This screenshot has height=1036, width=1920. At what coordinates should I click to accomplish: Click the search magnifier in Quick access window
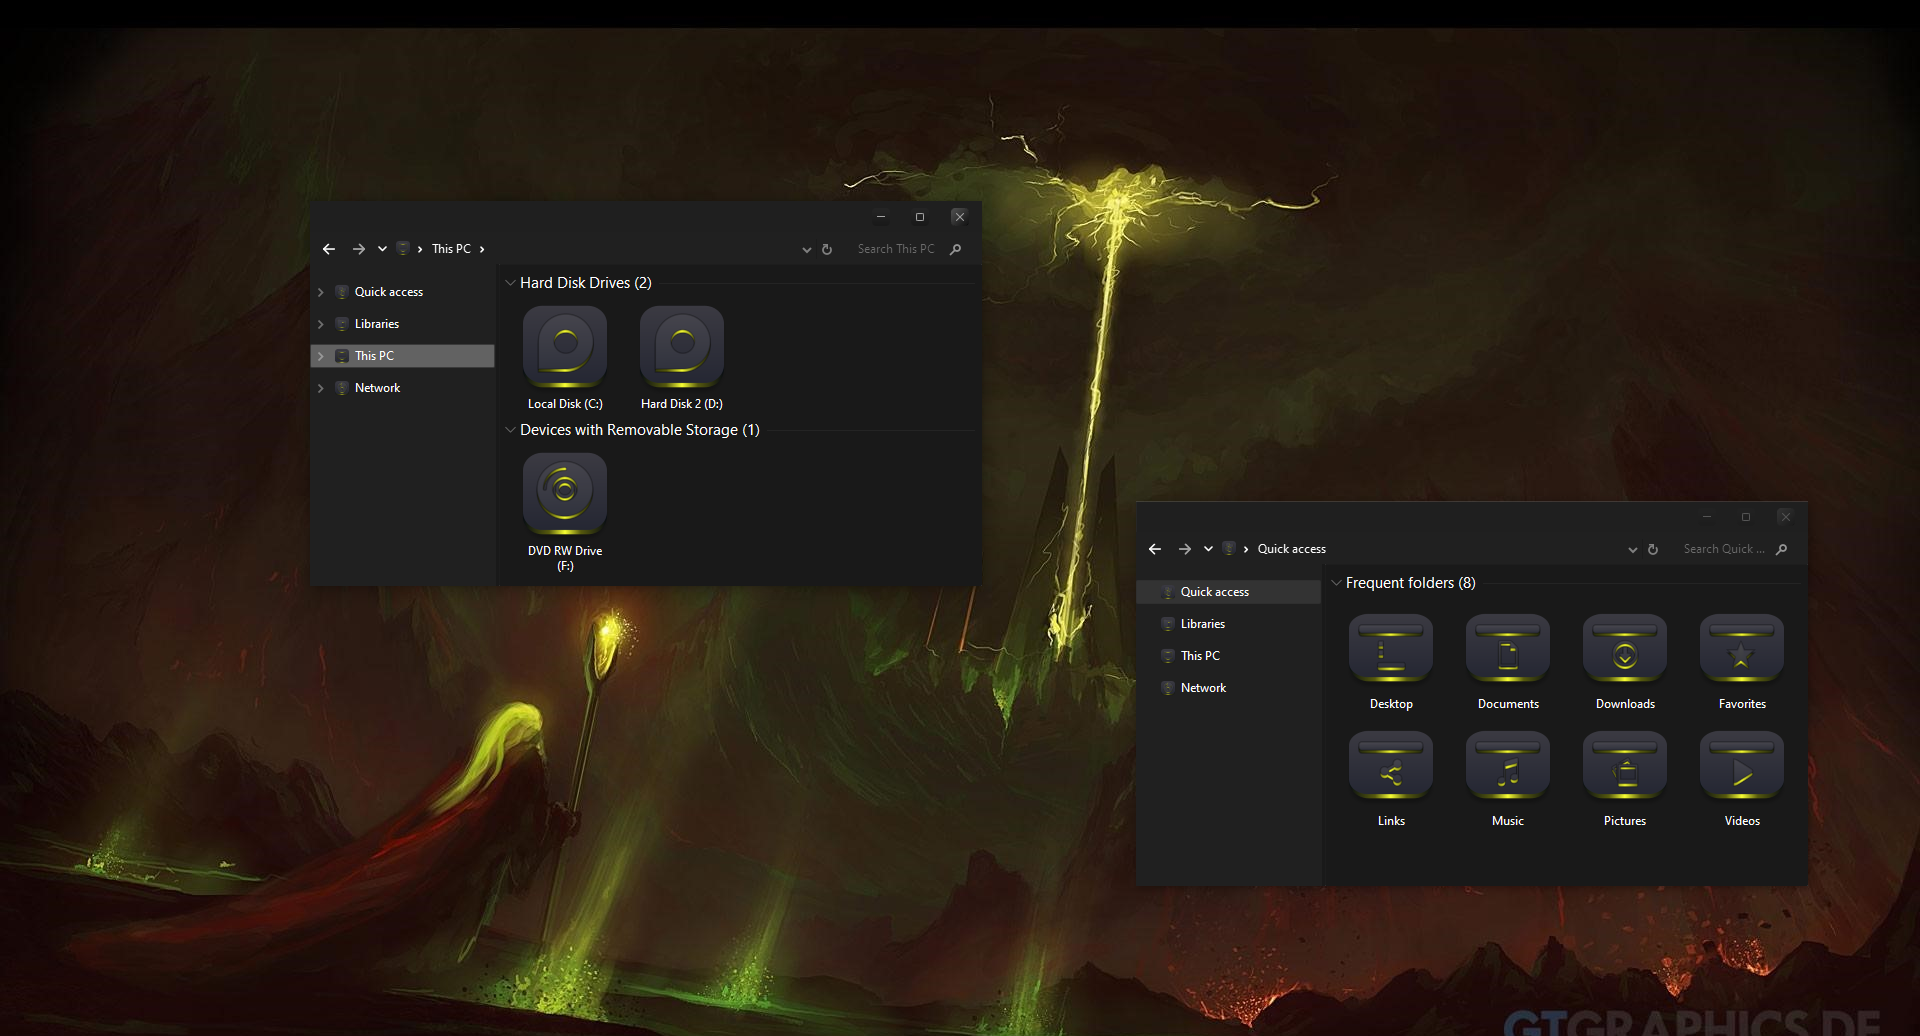(1782, 549)
